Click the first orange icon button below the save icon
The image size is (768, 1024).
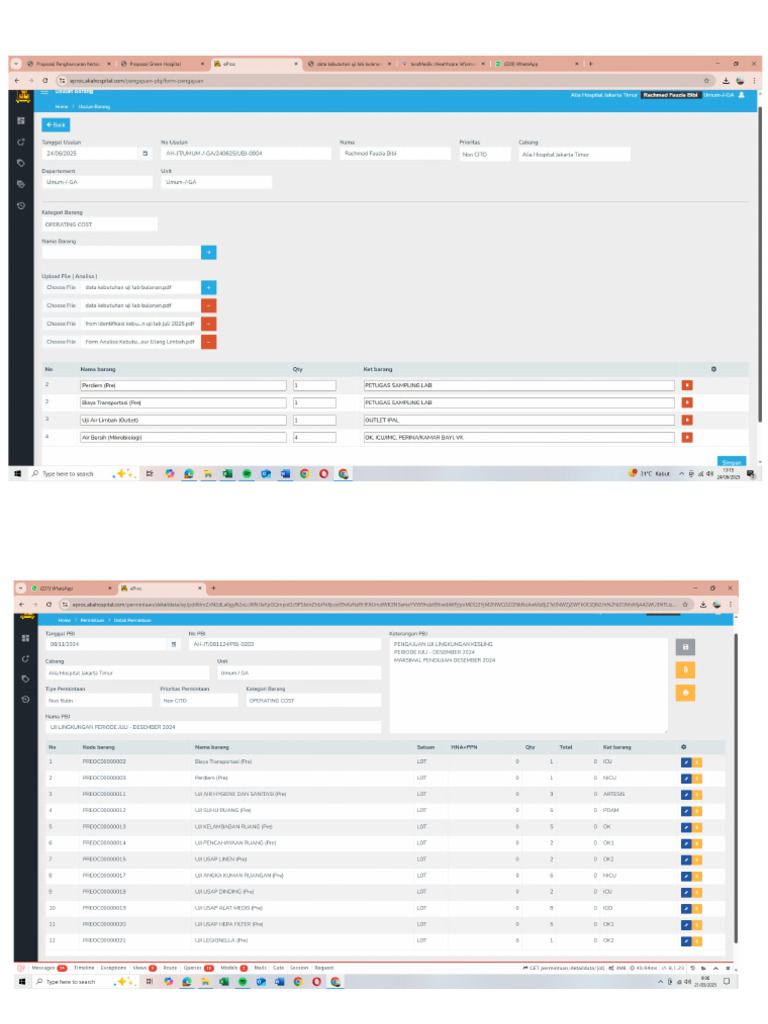(685, 669)
